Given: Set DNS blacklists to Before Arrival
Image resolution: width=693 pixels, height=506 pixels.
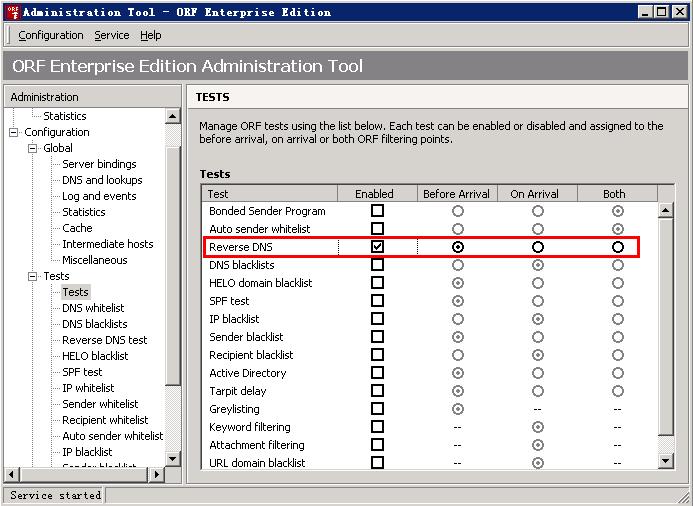Looking at the screenshot, I should (x=458, y=265).
